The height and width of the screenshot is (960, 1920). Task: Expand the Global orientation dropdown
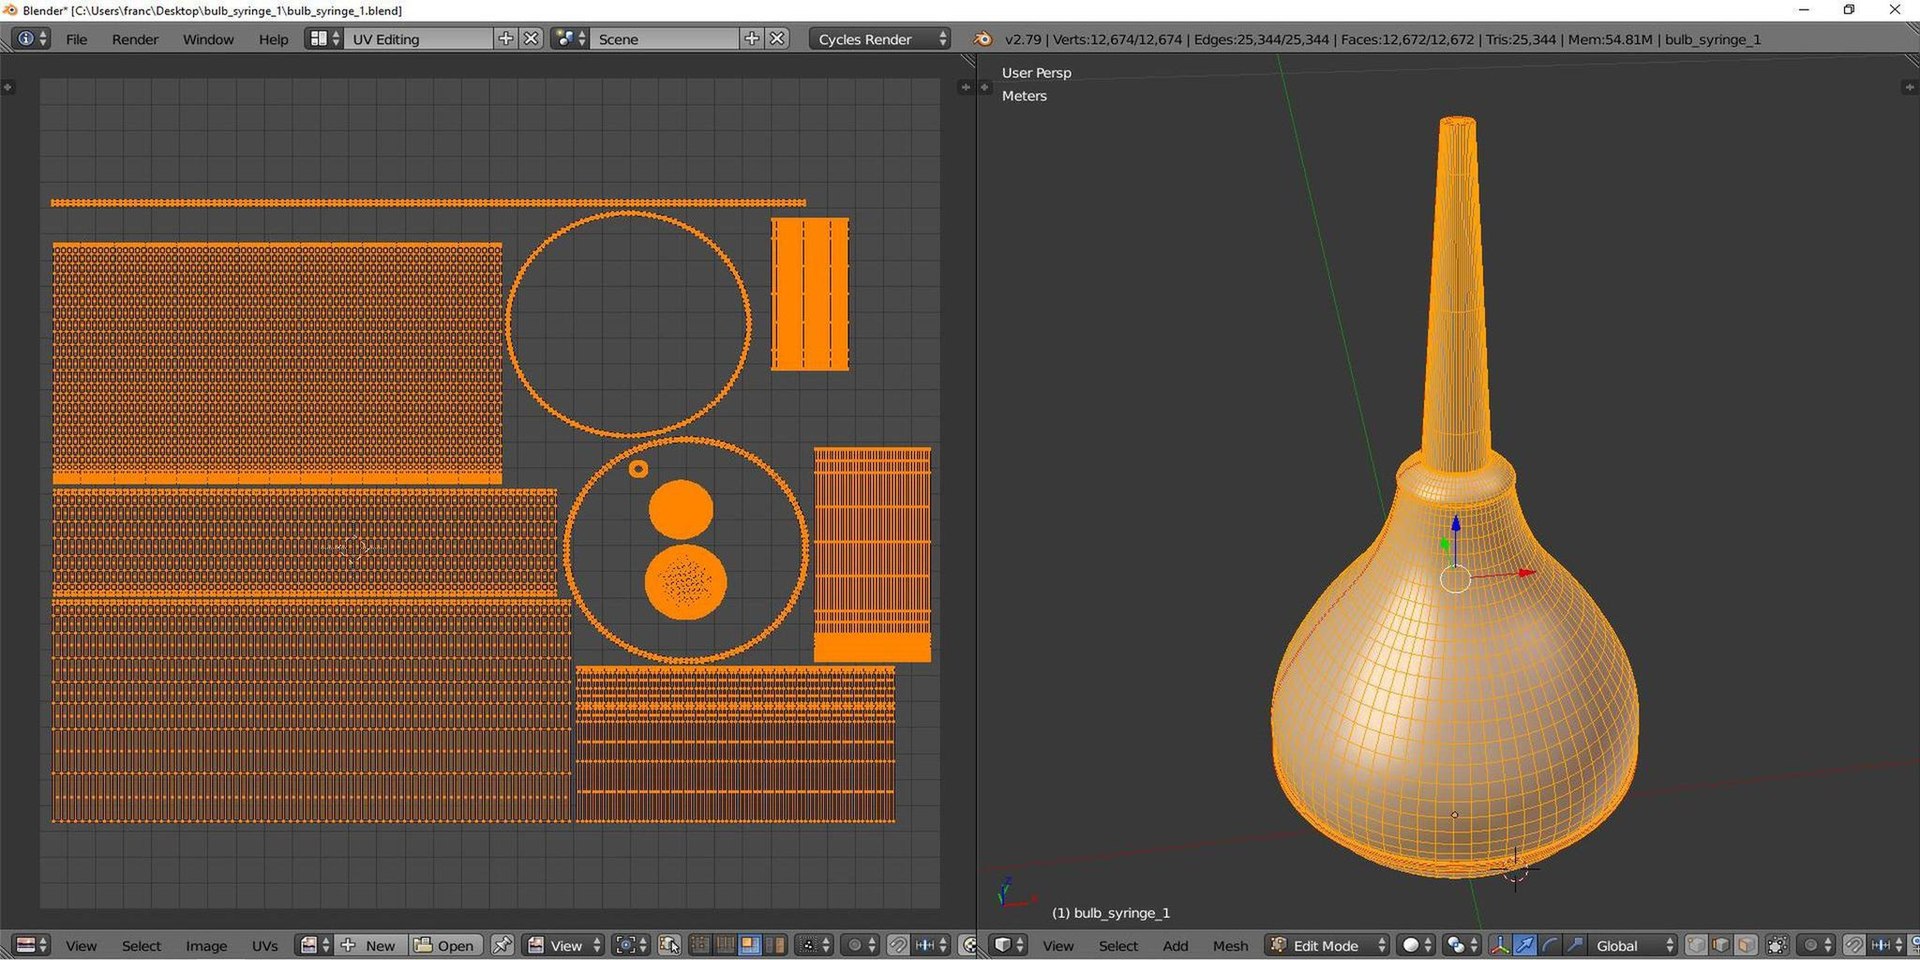point(1632,945)
